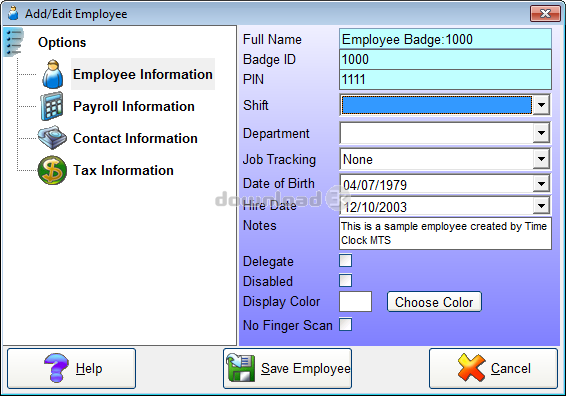Click the Employee Information person icon
Image resolution: width=566 pixels, height=396 pixels.
pos(53,74)
